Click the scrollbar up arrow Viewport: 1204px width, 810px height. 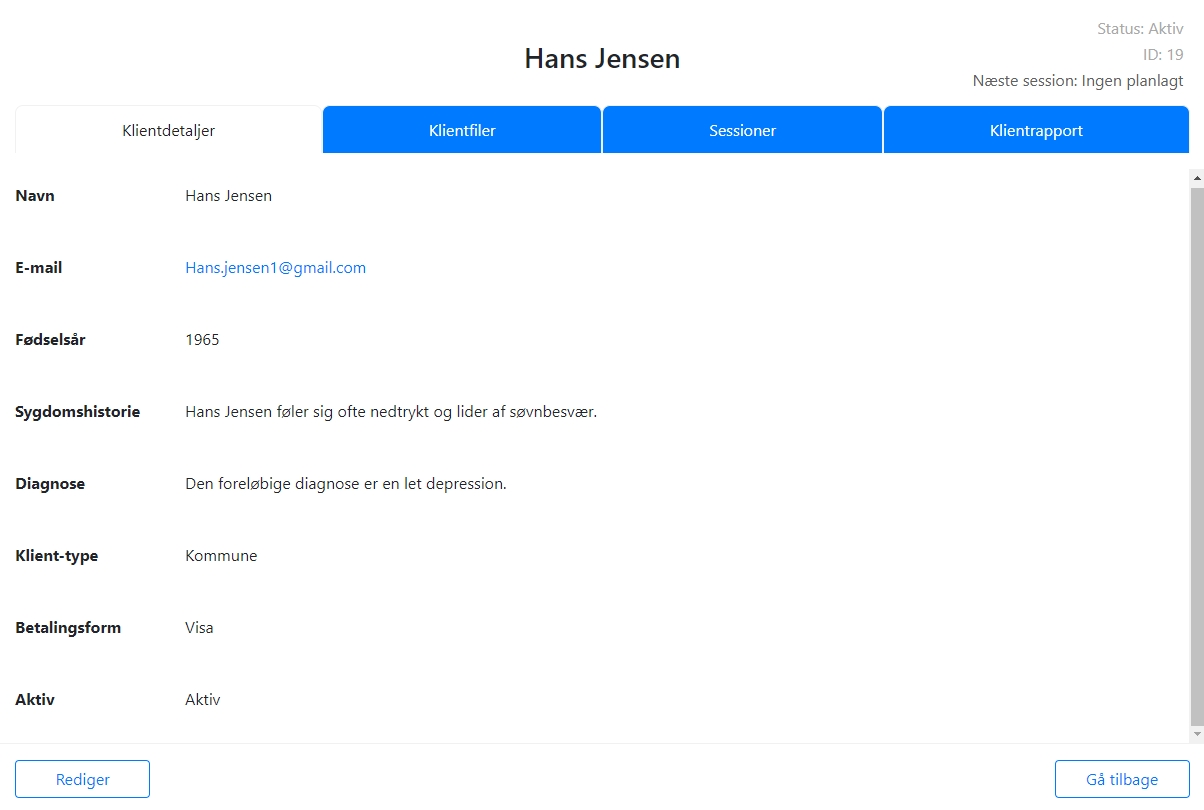point(1196,177)
